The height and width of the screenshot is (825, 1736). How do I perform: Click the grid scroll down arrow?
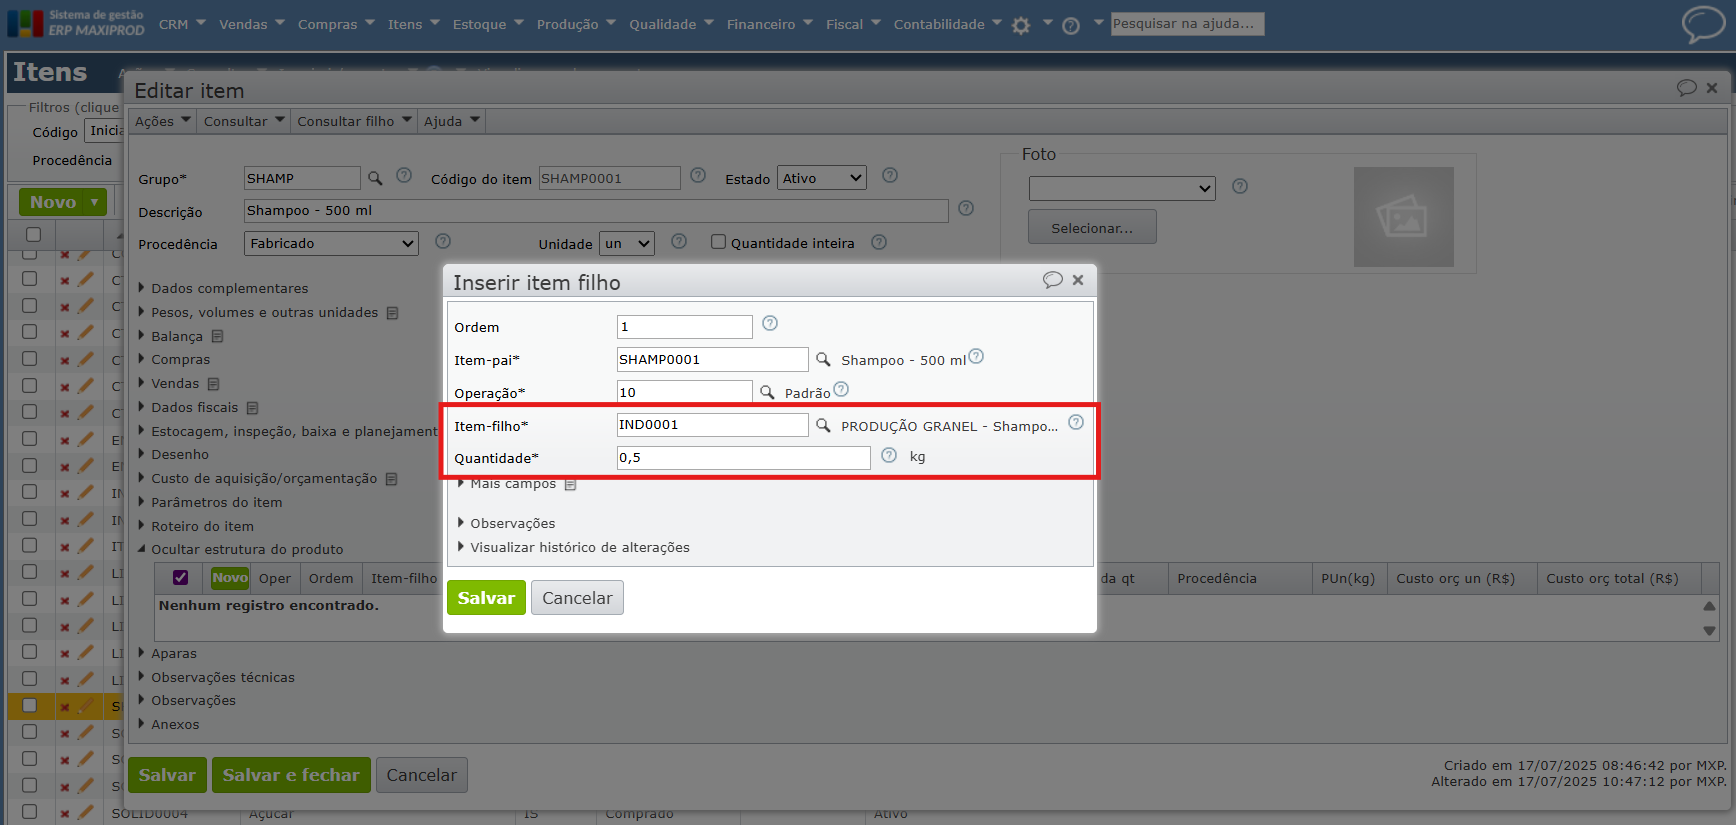[1709, 631]
